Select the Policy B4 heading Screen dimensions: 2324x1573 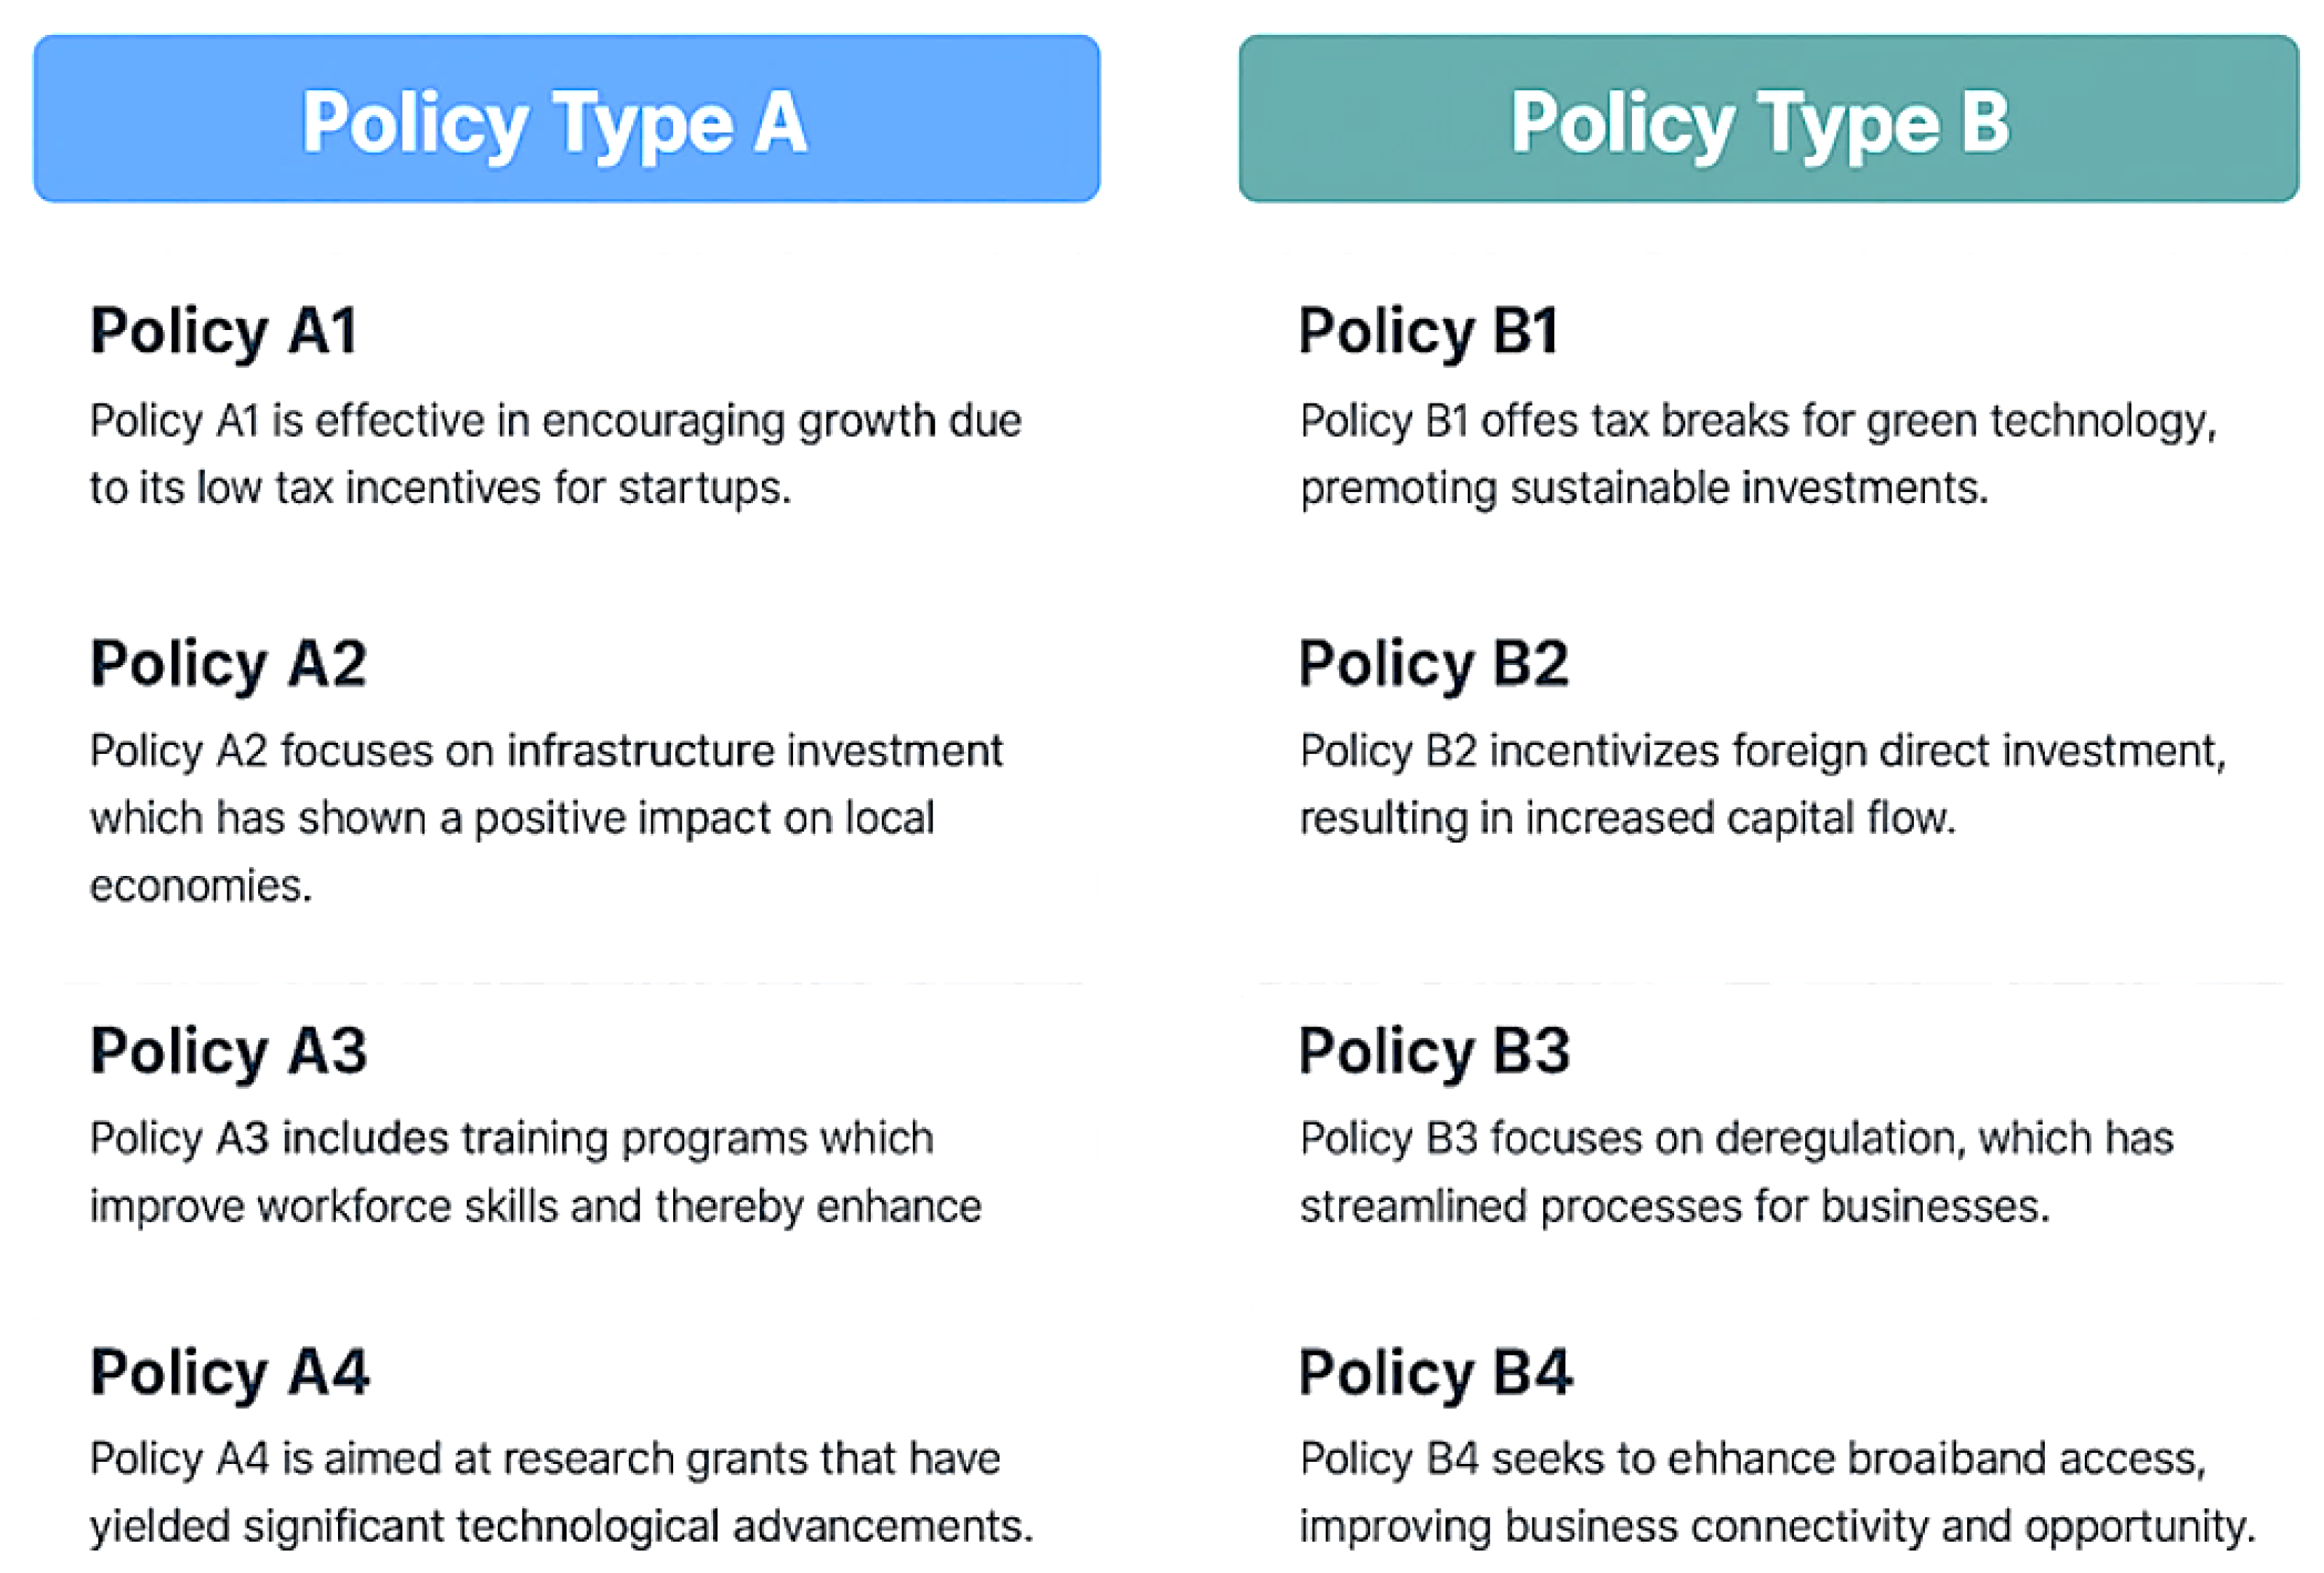(x=1436, y=1372)
